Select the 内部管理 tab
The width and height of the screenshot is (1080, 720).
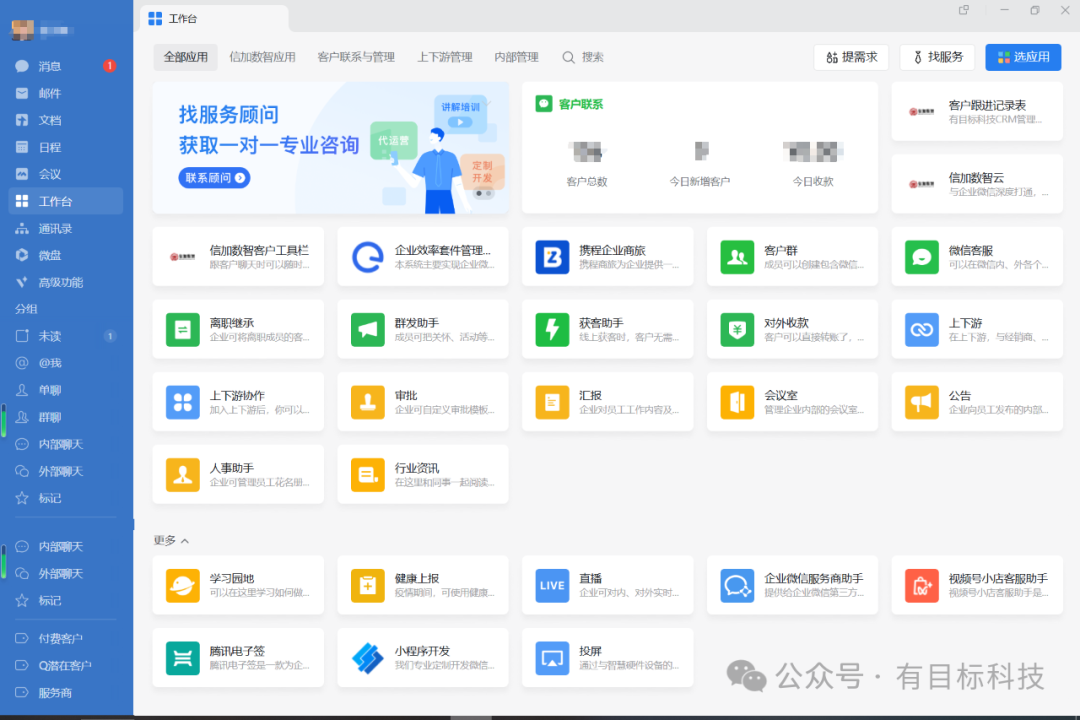[516, 57]
